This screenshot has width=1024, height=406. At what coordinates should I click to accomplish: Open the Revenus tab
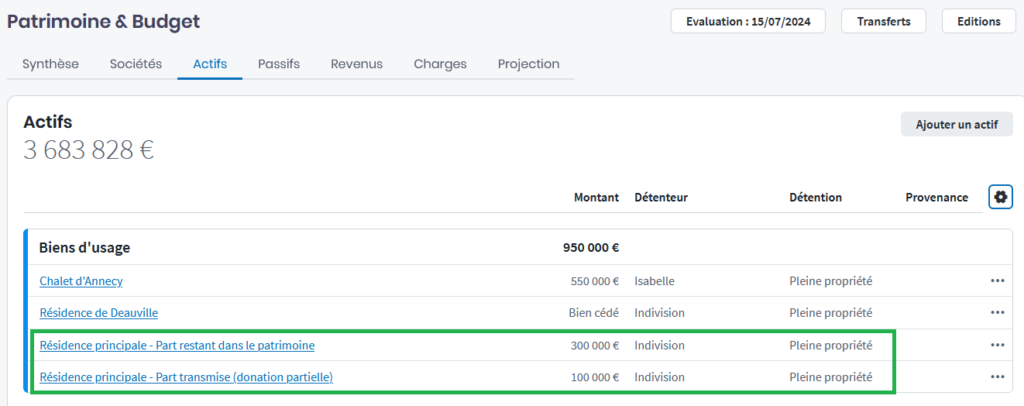pyautogui.click(x=357, y=64)
